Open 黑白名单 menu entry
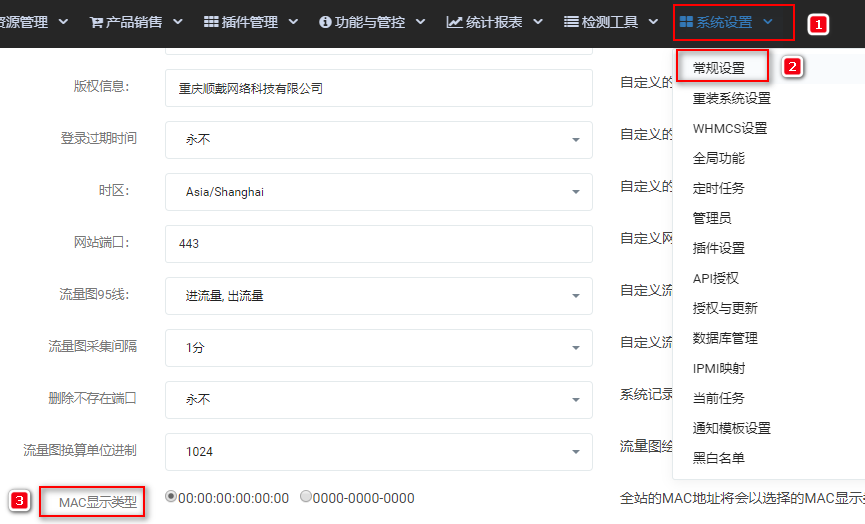 pyautogui.click(x=719, y=458)
